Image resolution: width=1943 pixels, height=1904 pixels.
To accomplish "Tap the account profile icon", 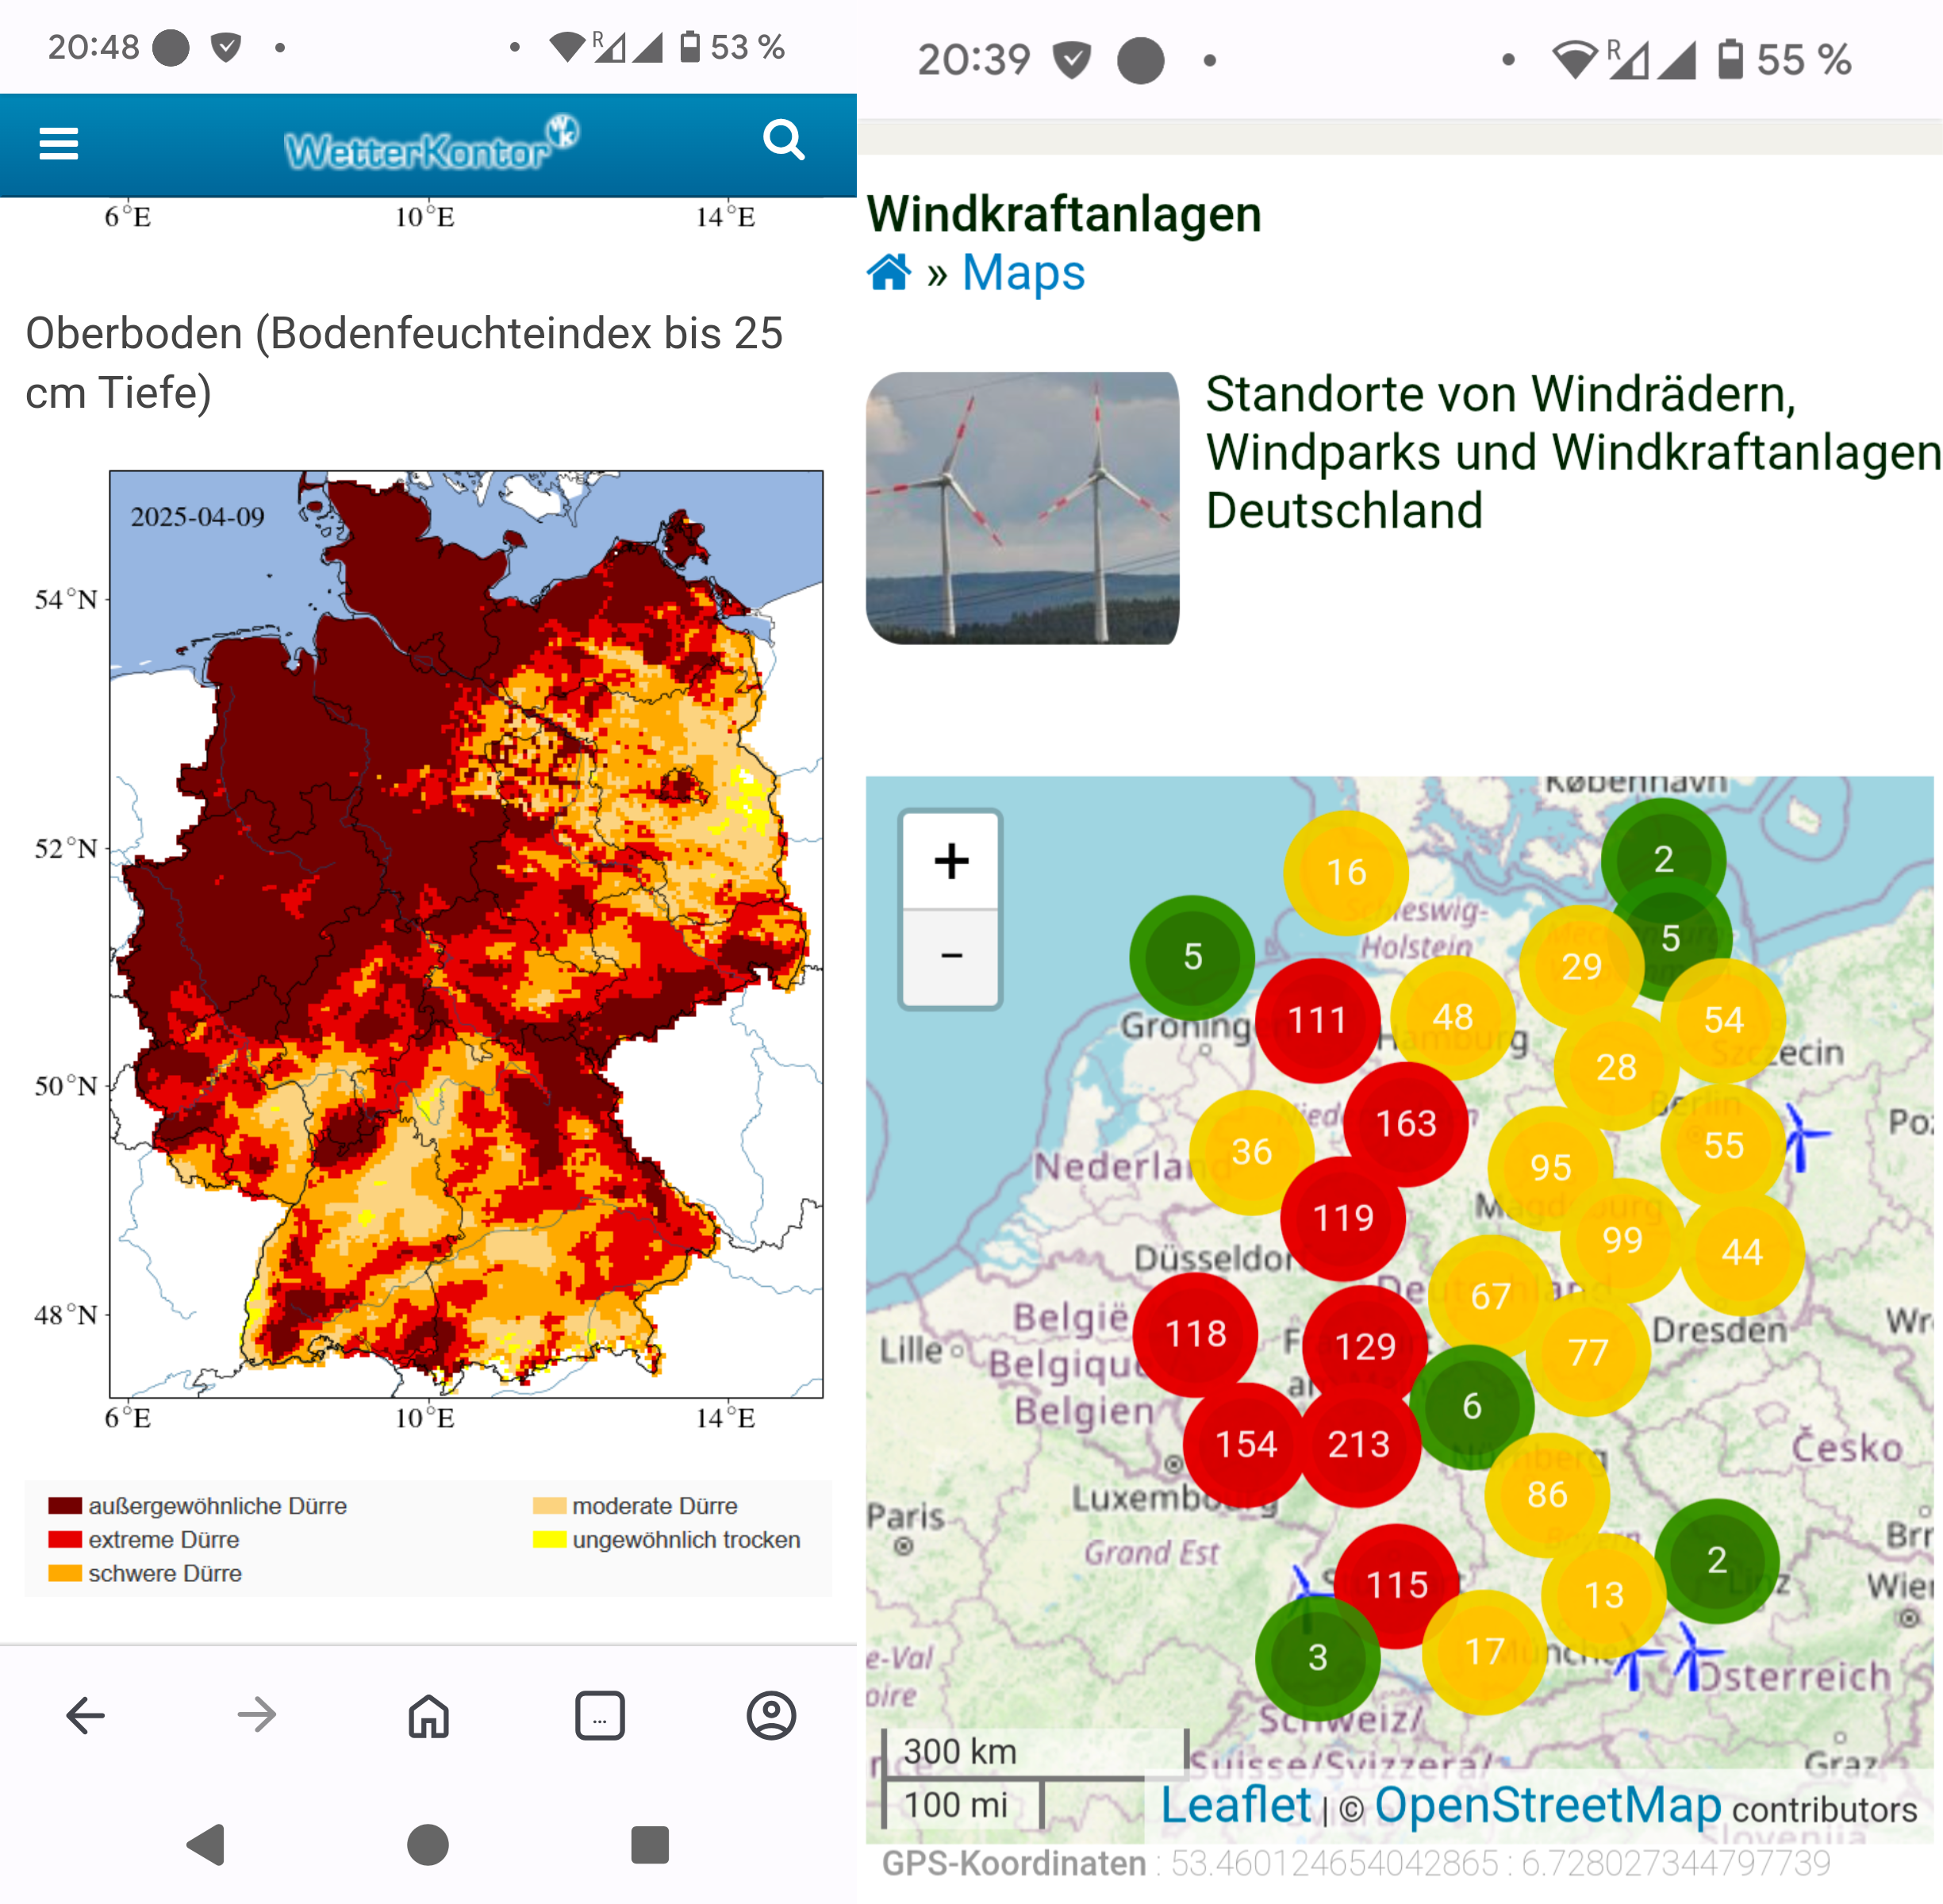I will pos(771,1715).
